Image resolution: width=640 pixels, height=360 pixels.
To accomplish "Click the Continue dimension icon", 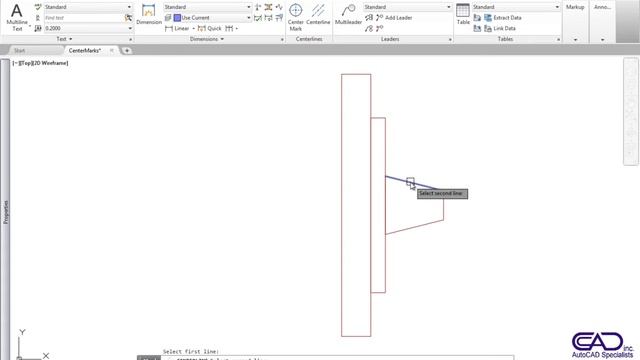I will coord(229,28).
